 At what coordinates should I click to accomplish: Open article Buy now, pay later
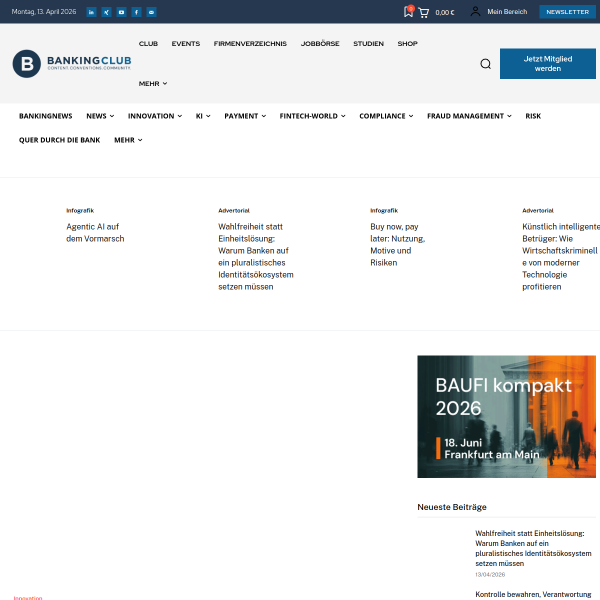point(398,245)
